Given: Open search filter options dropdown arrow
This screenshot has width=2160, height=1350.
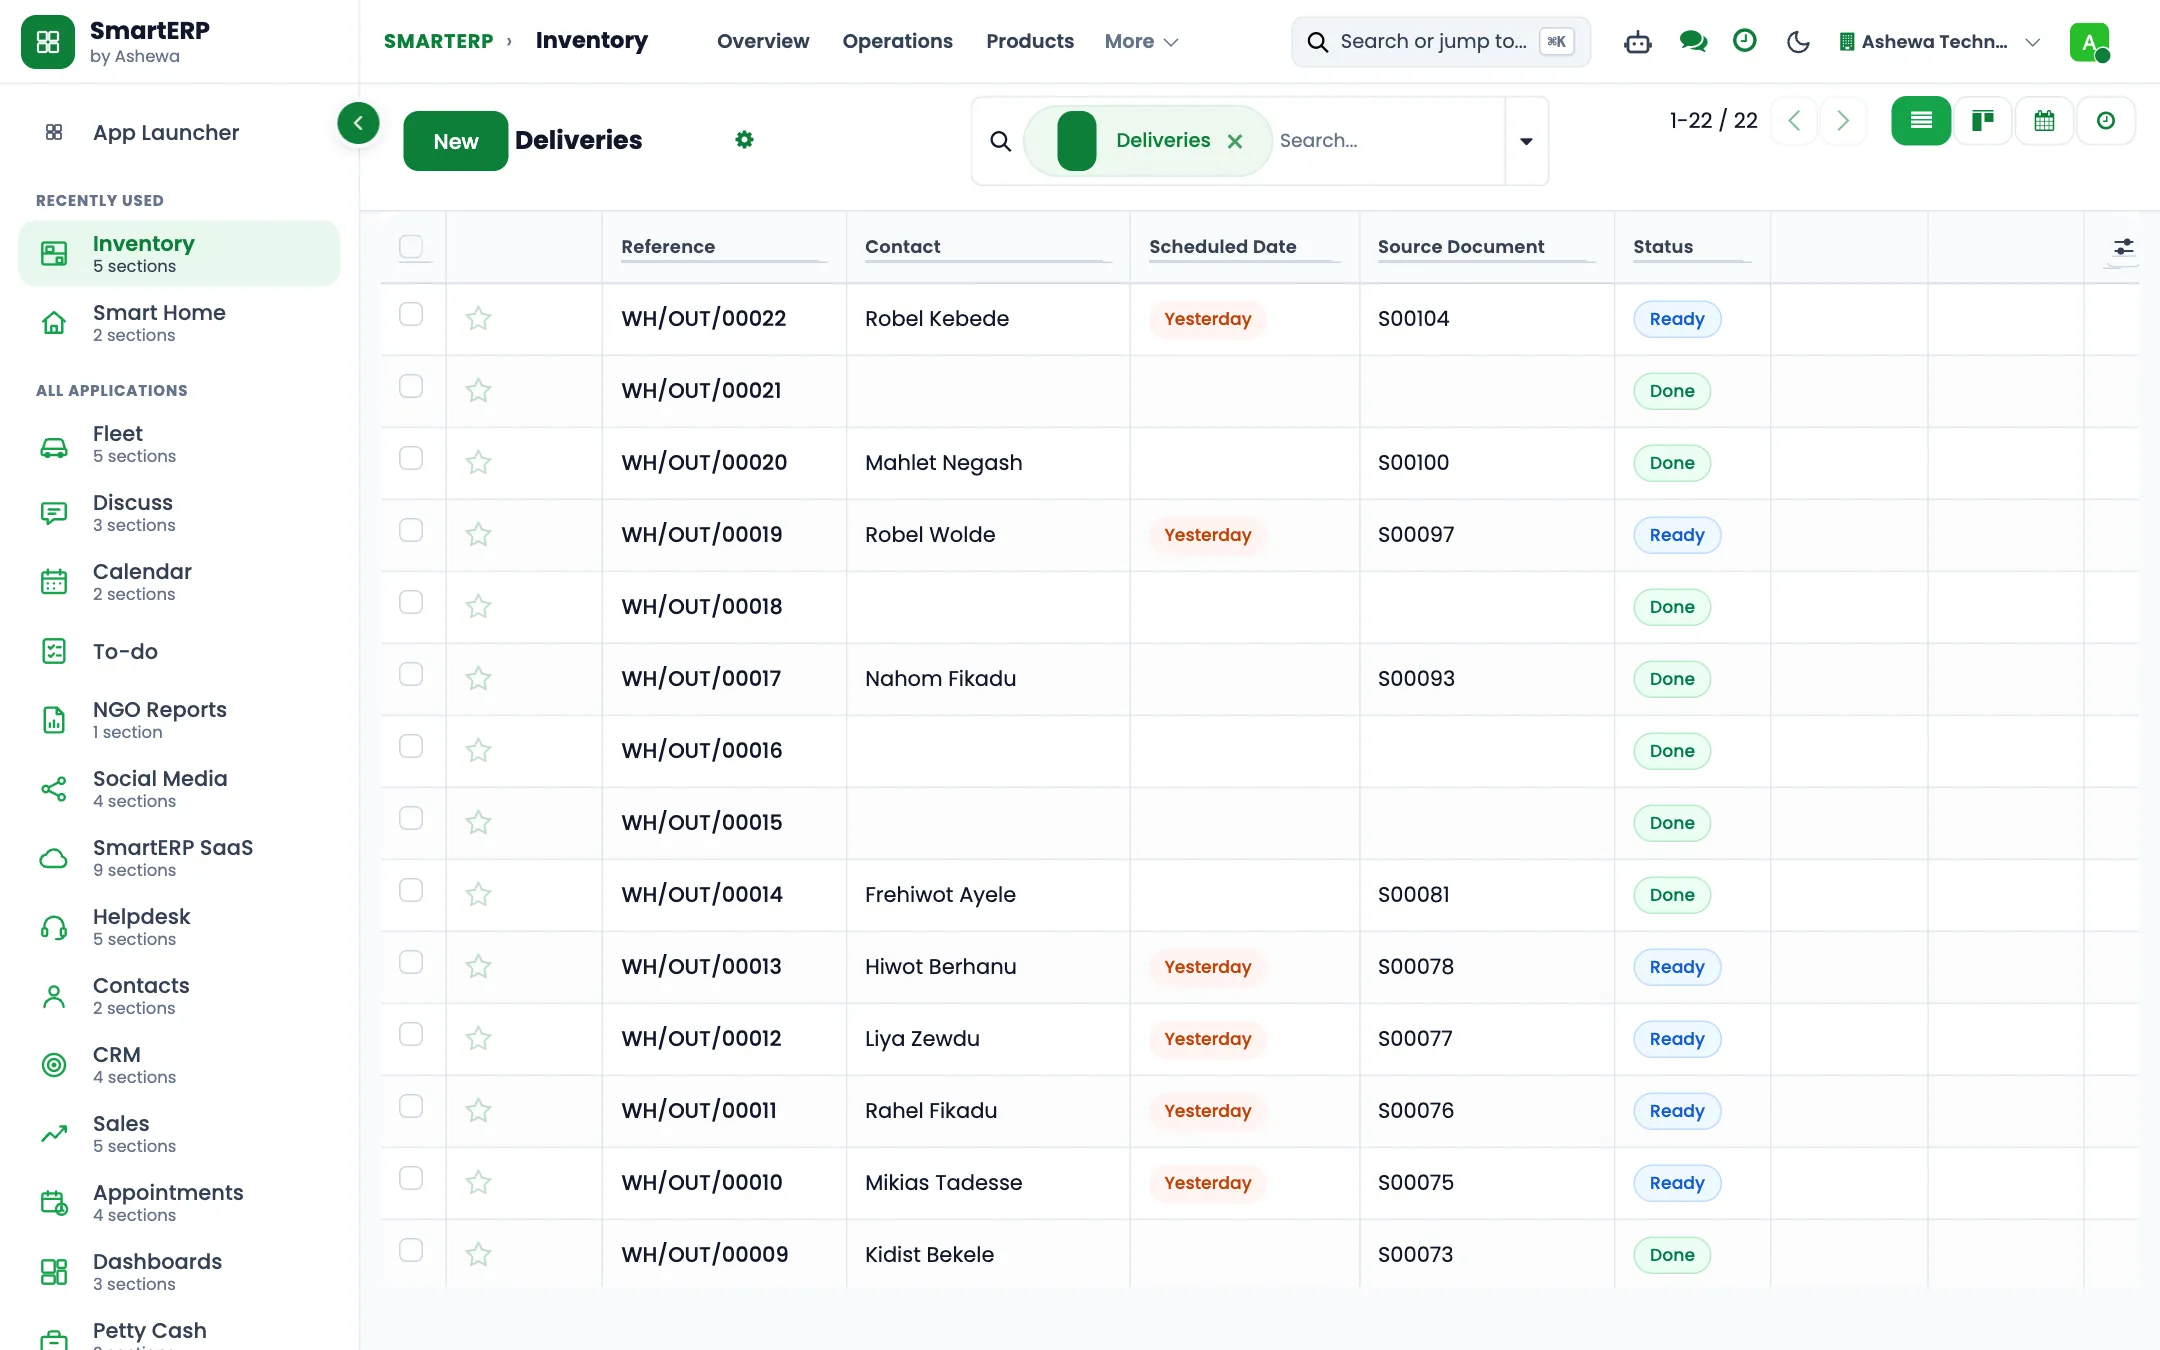Looking at the screenshot, I should pyautogui.click(x=1526, y=141).
